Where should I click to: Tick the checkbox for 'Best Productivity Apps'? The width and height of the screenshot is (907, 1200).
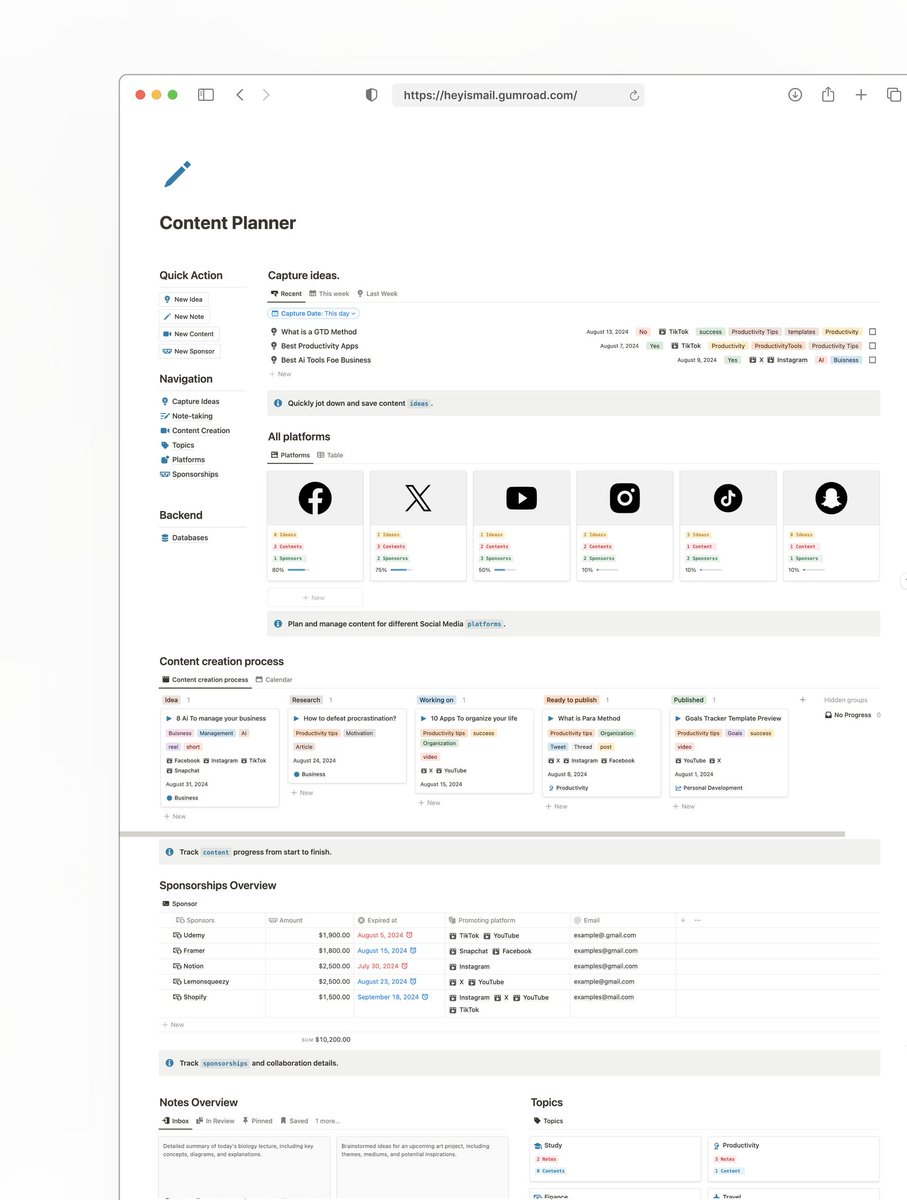[872, 346]
